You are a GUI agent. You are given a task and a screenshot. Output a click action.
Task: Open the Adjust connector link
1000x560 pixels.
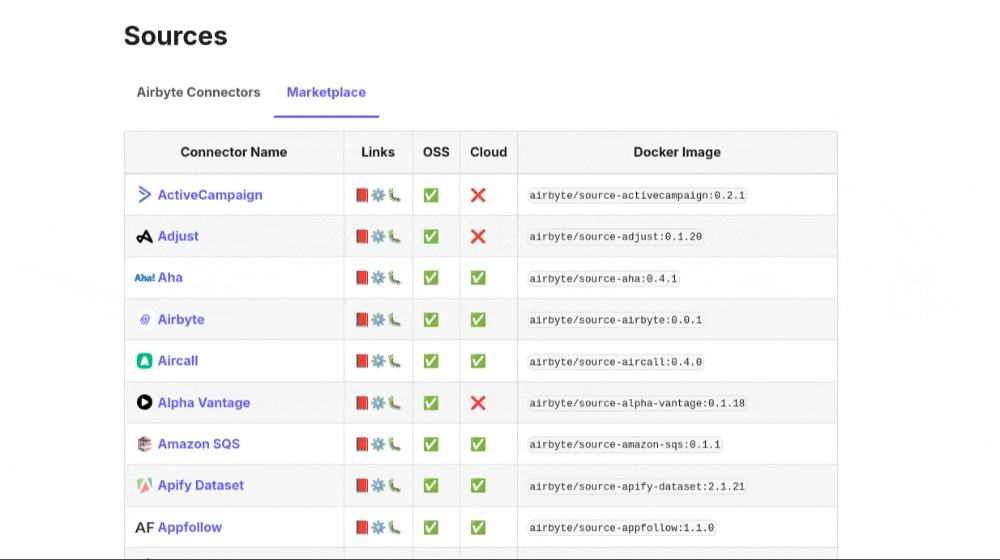click(x=178, y=236)
